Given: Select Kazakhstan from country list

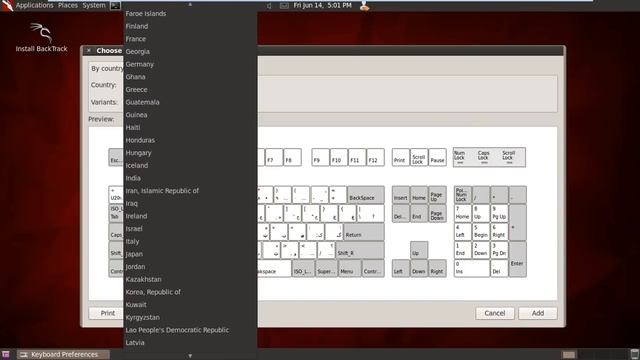Looking at the screenshot, I should 190,279.
